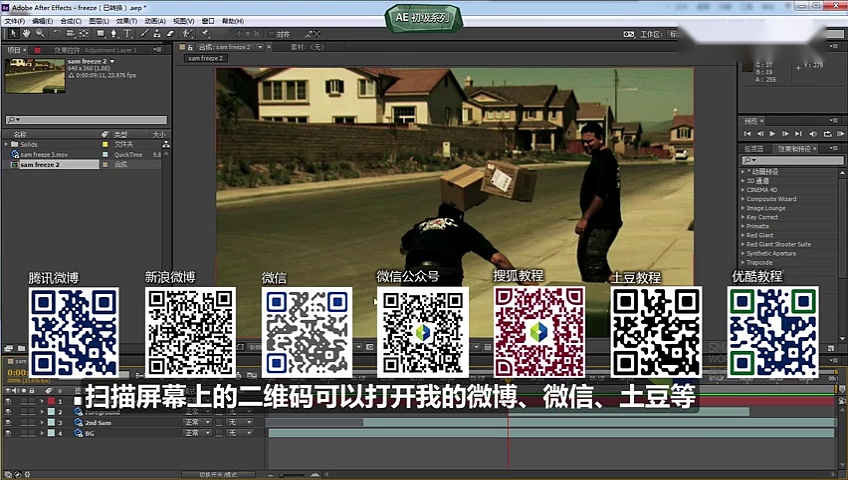Start RAM preview in Preview panel

click(x=840, y=134)
